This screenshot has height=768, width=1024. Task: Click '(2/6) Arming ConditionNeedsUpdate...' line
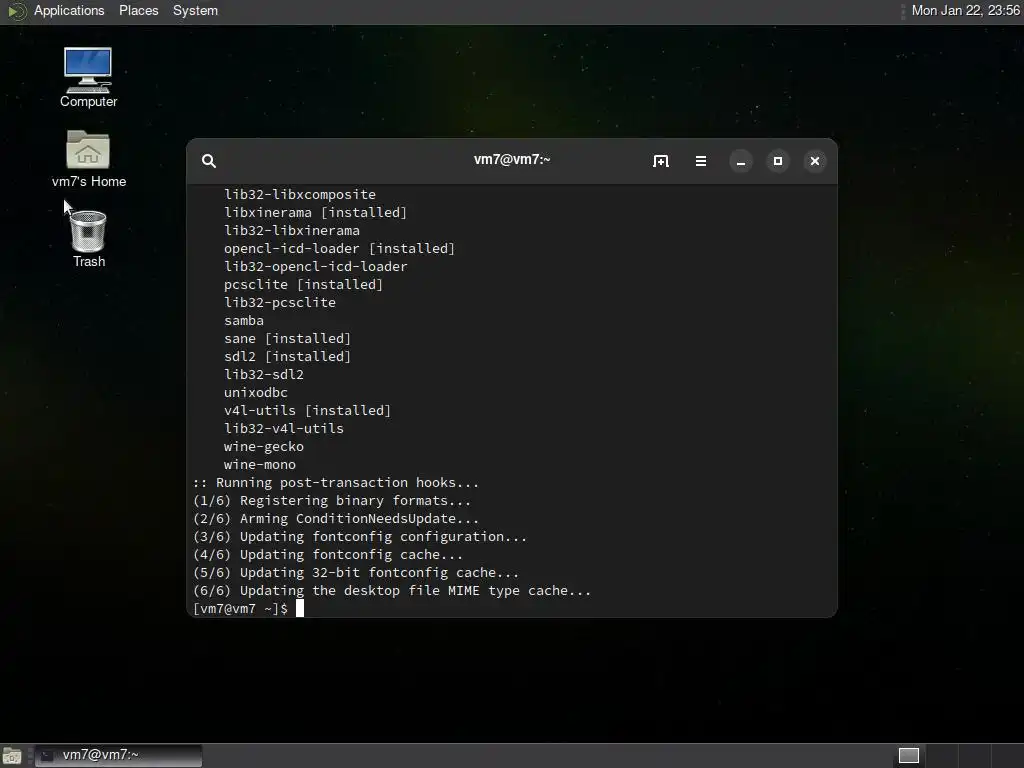[x=336, y=519]
